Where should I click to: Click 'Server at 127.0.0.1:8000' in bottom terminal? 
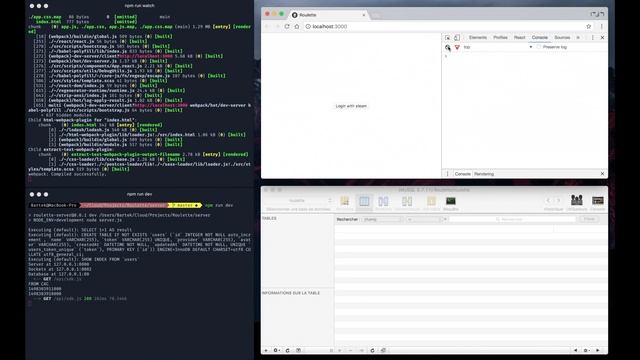(x=59, y=264)
